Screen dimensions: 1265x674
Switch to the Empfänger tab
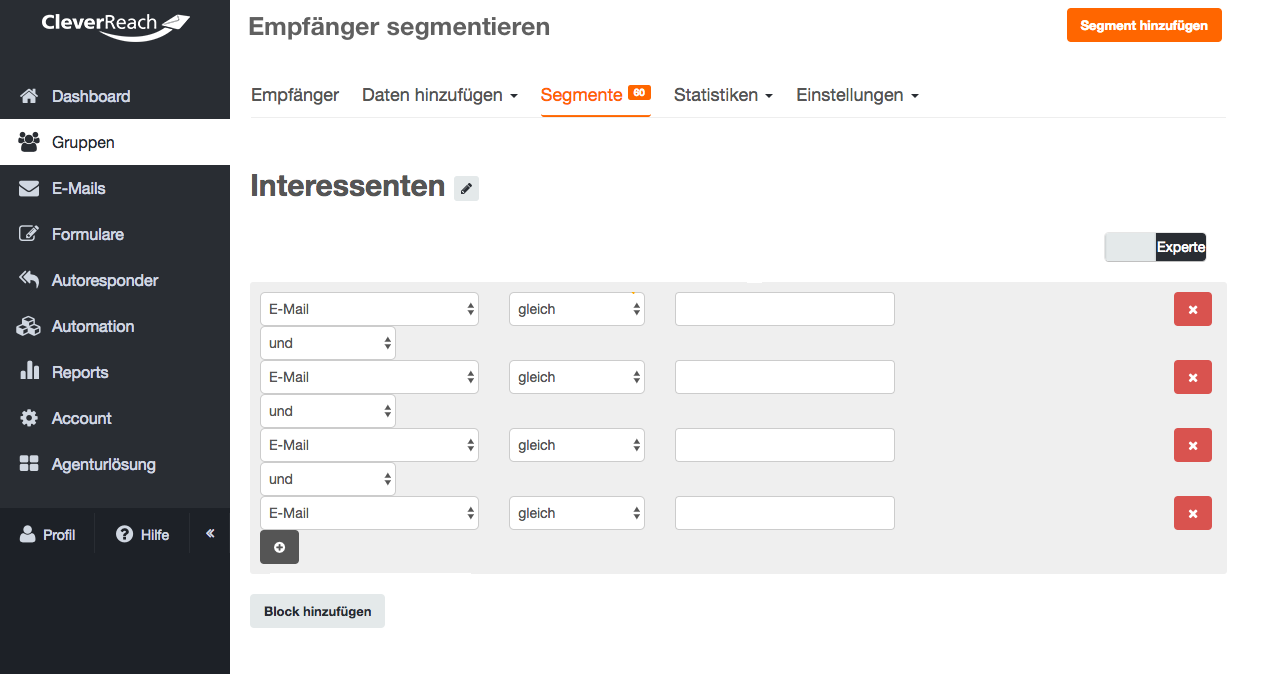[295, 95]
